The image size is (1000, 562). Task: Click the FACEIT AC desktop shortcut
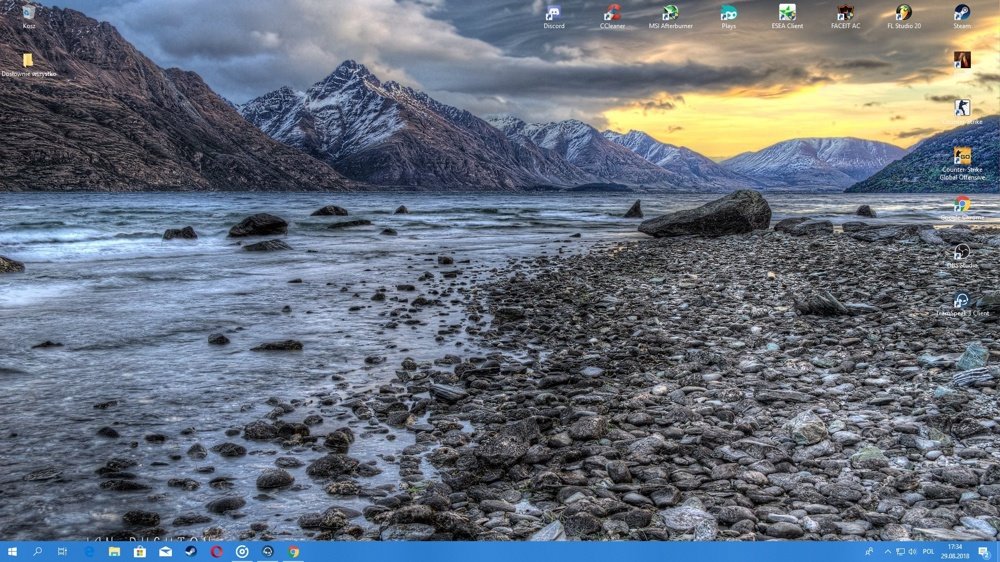845,17
